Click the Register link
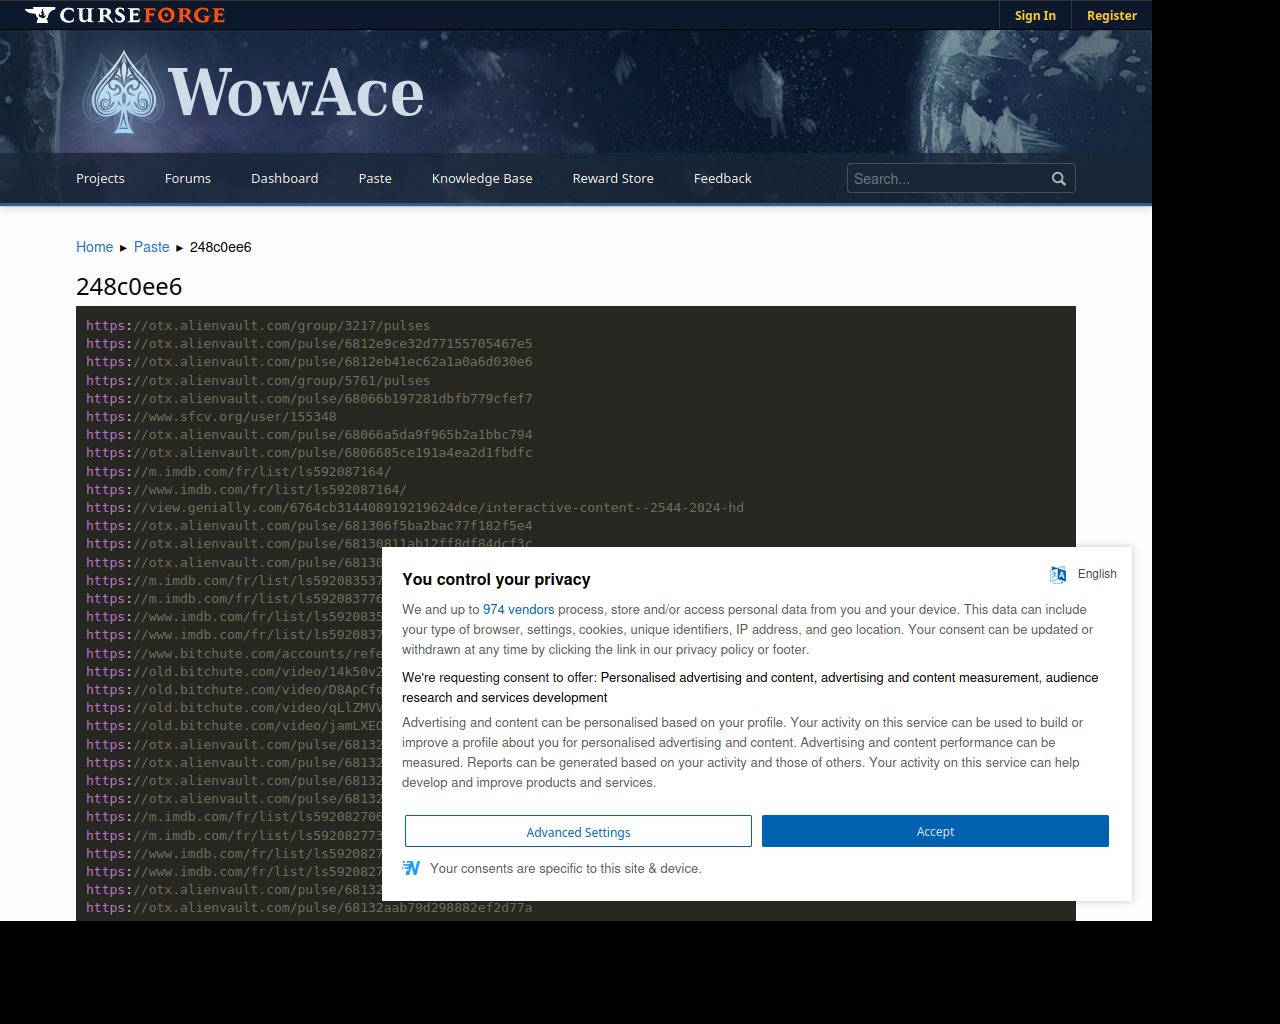 click(1112, 15)
